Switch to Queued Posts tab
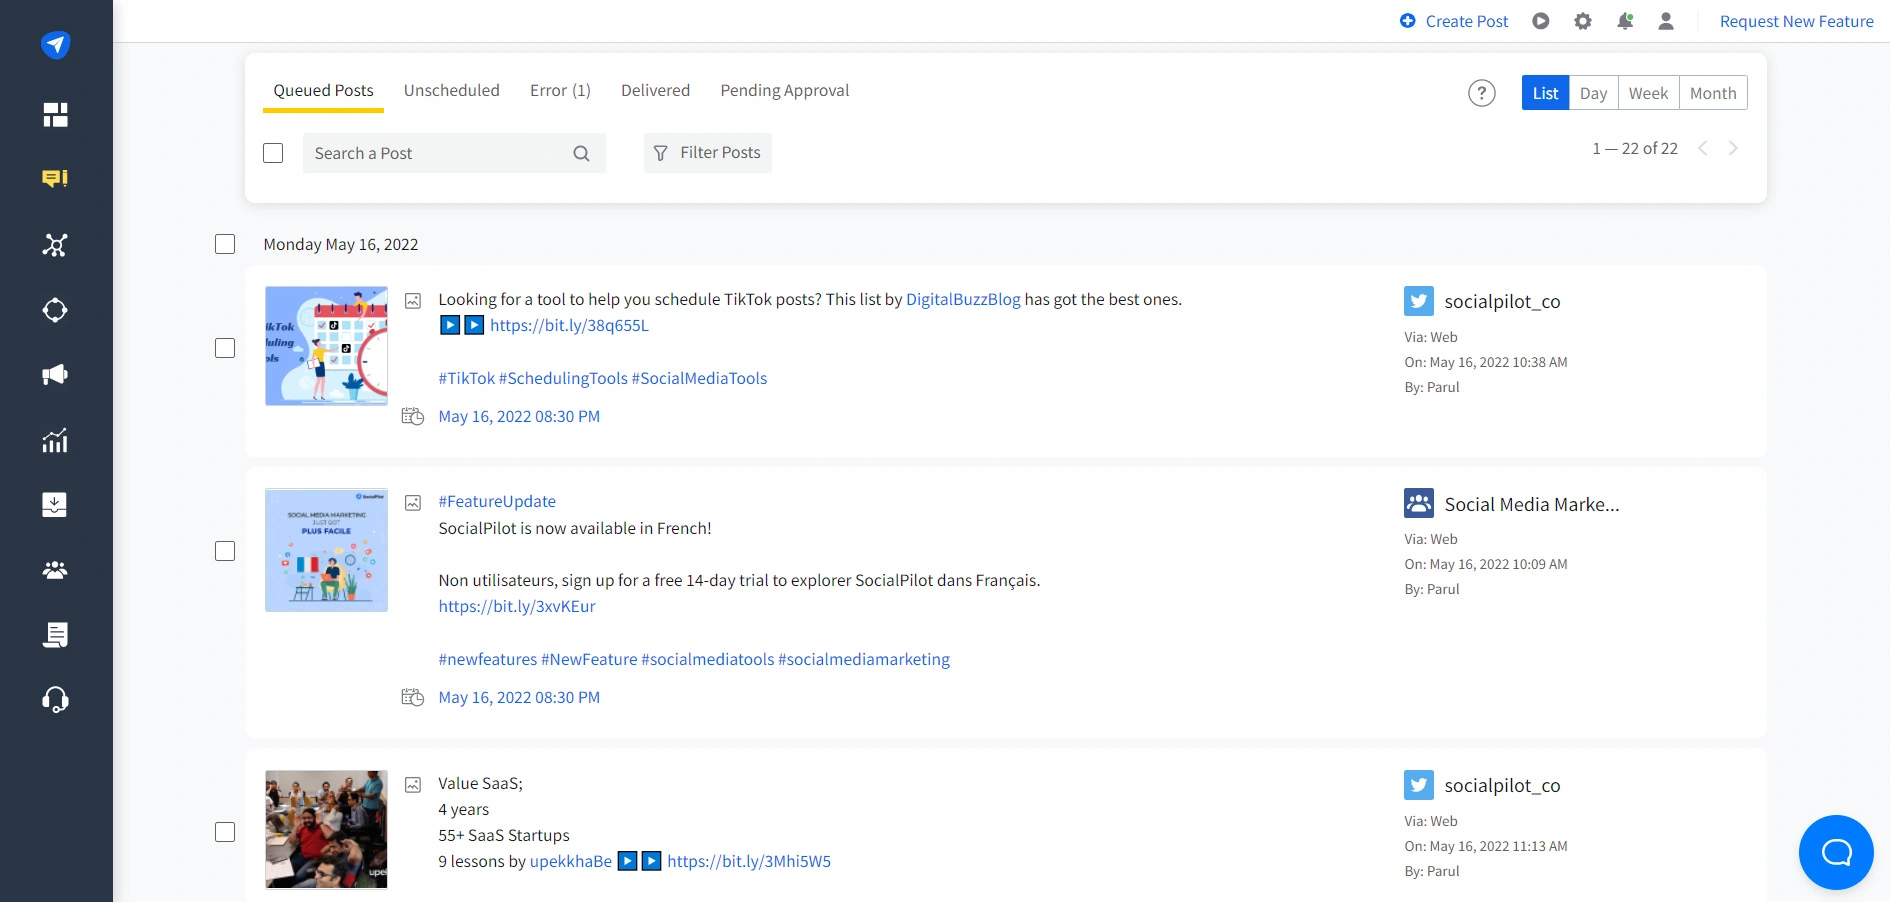This screenshot has width=1890, height=902. (x=324, y=91)
